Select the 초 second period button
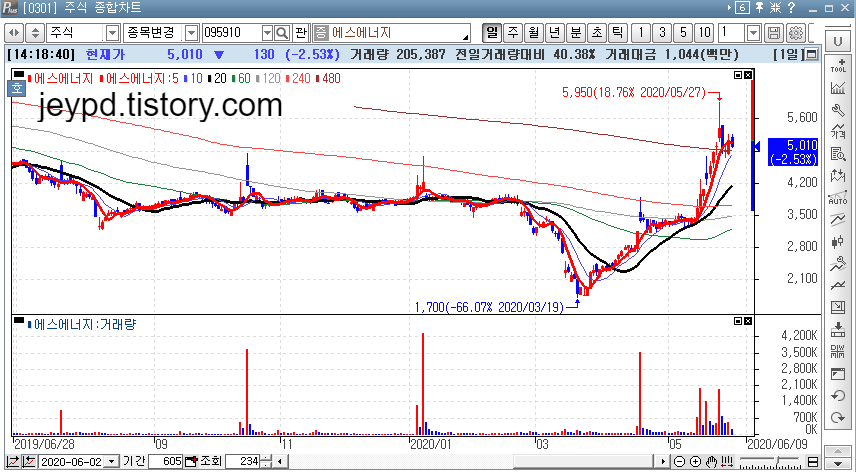Image resolution: width=856 pixels, height=472 pixels. 596,33
